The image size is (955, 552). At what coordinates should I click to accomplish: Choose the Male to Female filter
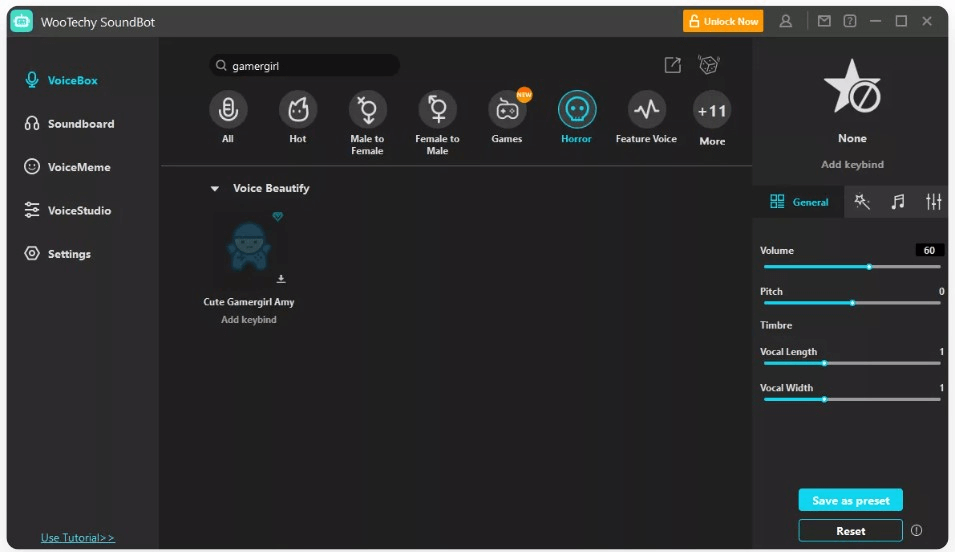[367, 109]
